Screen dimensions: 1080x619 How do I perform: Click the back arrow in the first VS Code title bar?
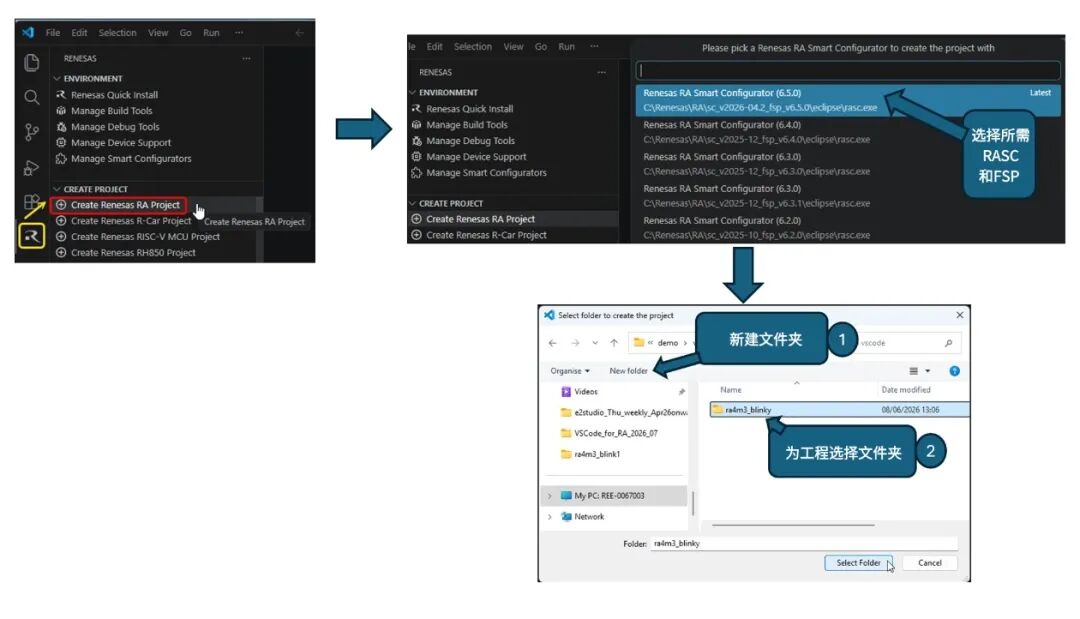pyautogui.click(x=300, y=32)
